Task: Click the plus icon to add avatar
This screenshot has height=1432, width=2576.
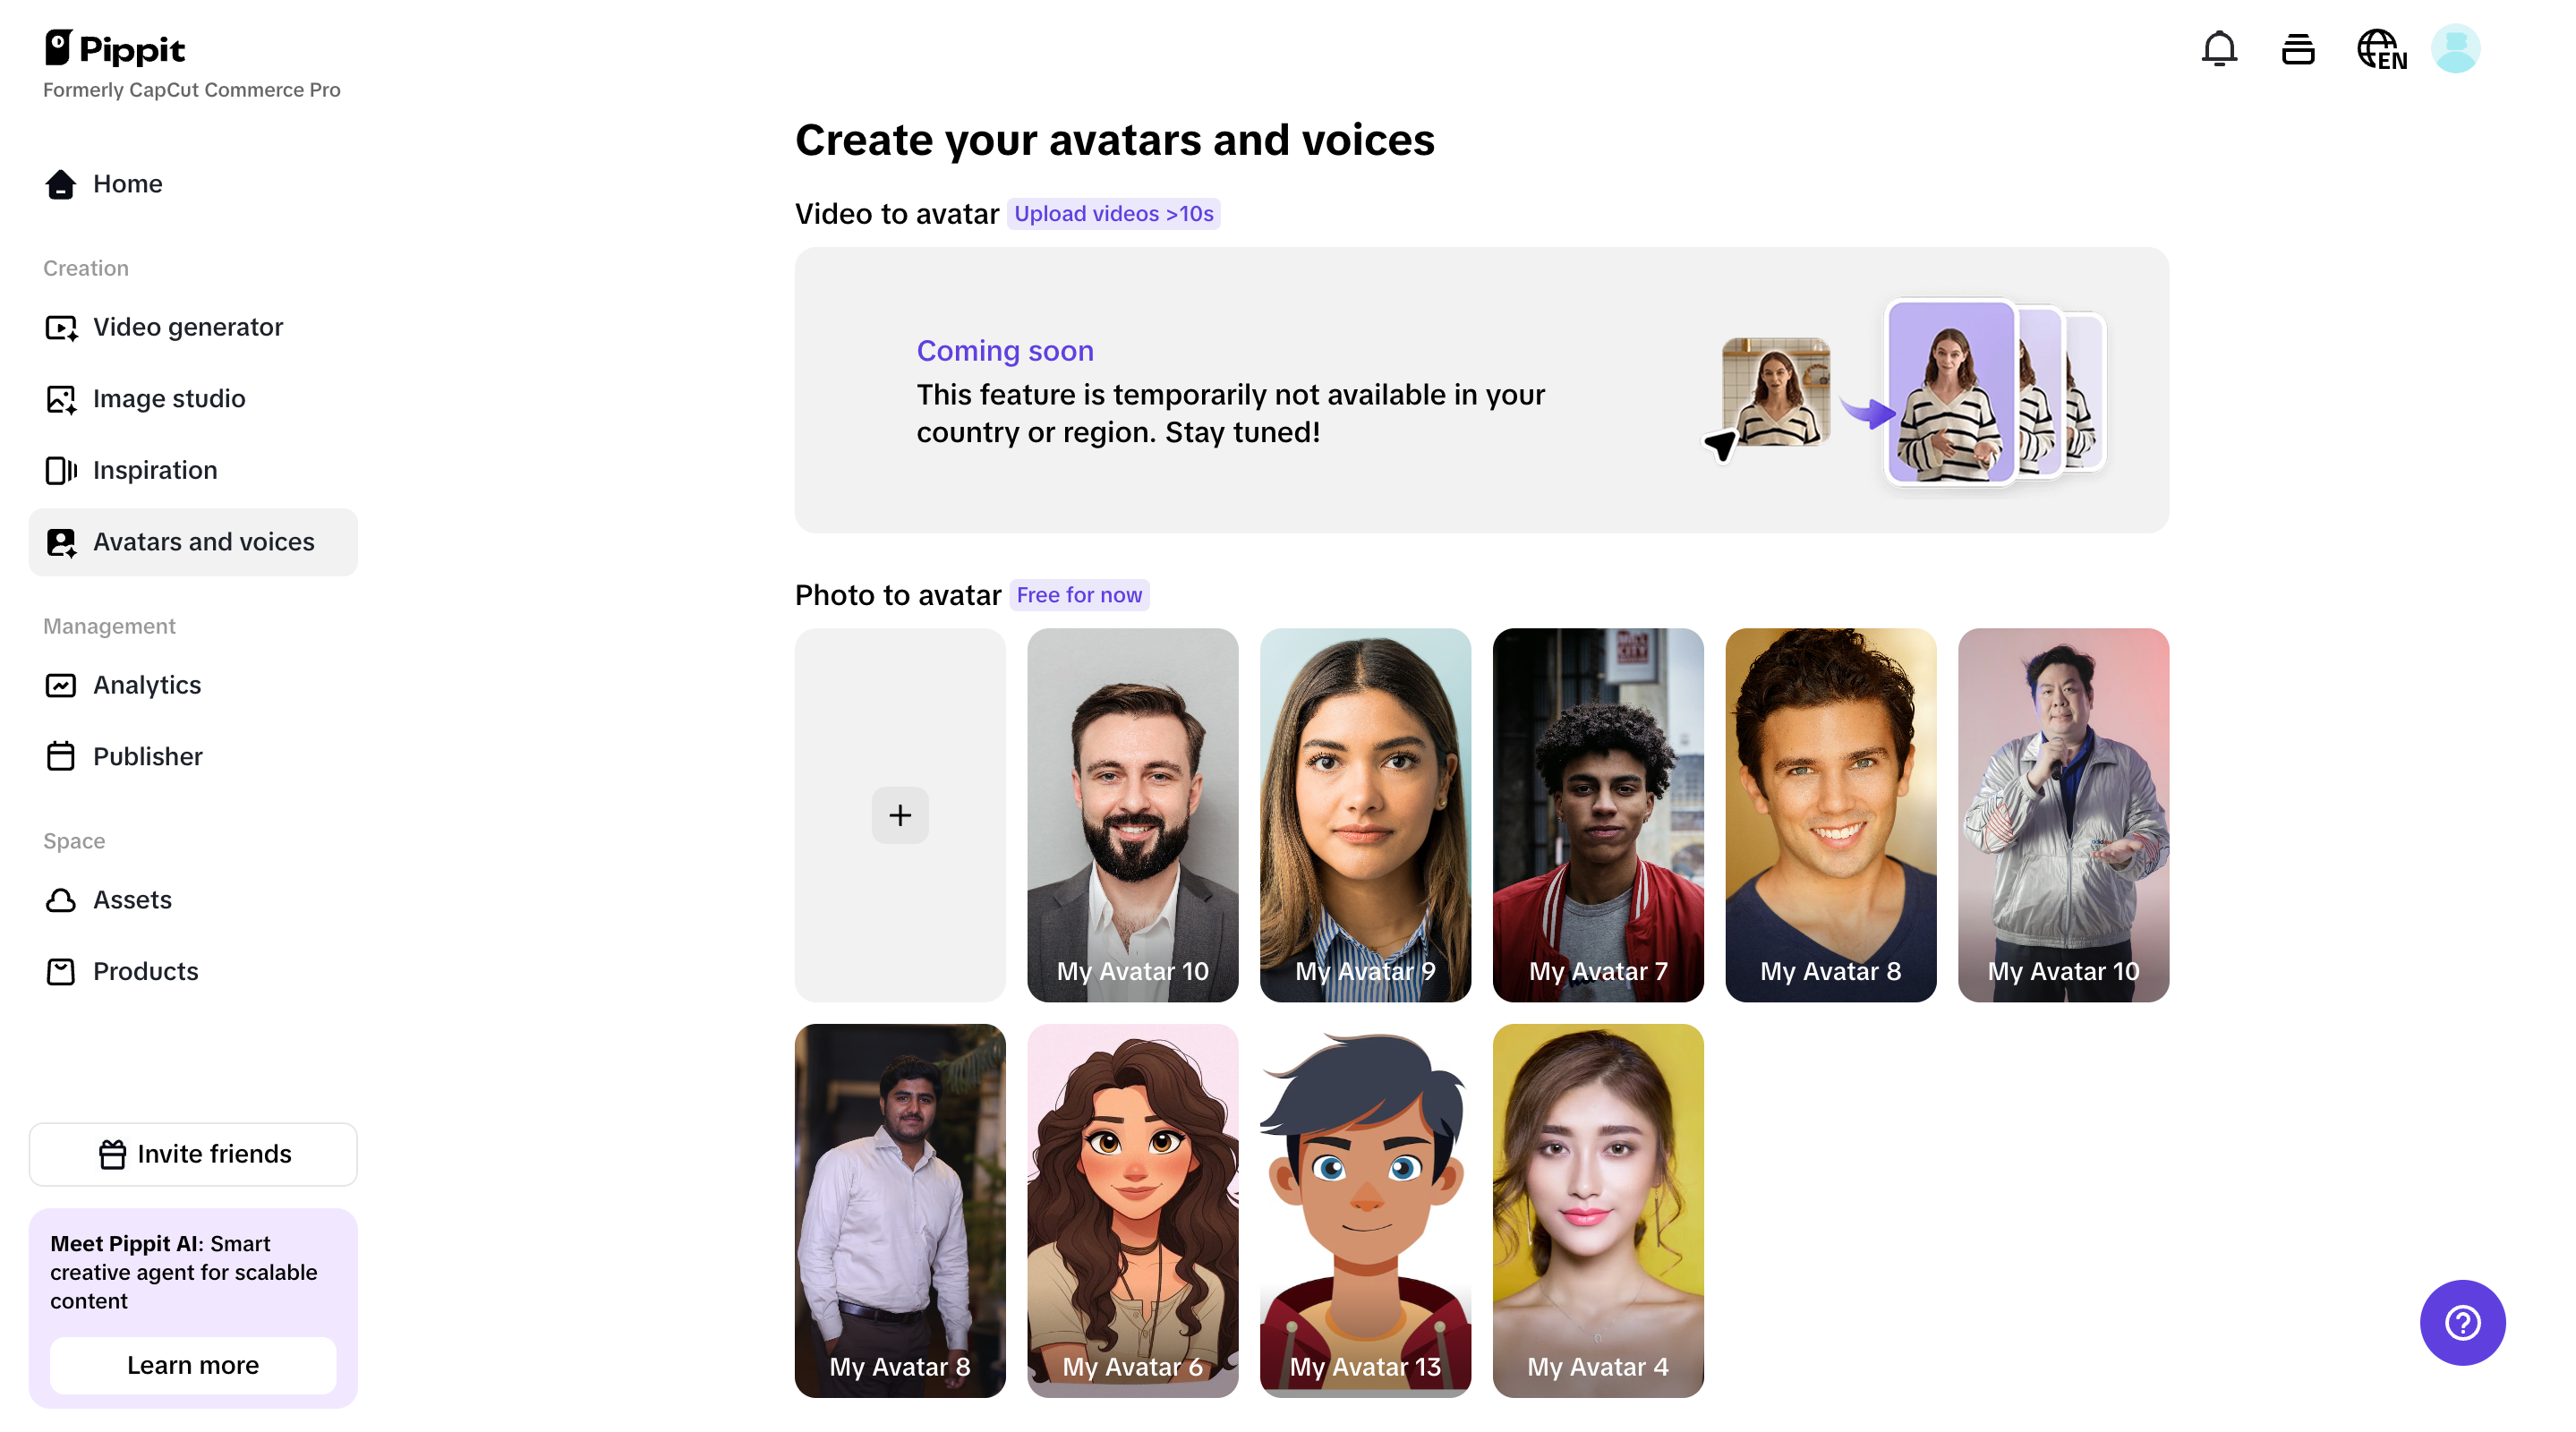Action: click(900, 815)
